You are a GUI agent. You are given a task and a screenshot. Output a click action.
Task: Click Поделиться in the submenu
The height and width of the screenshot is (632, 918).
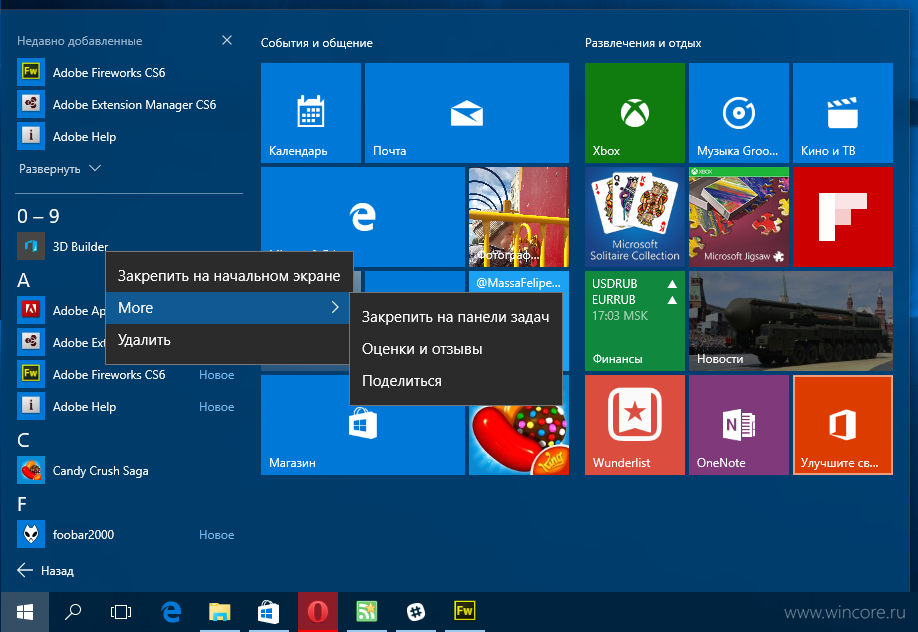(455, 381)
